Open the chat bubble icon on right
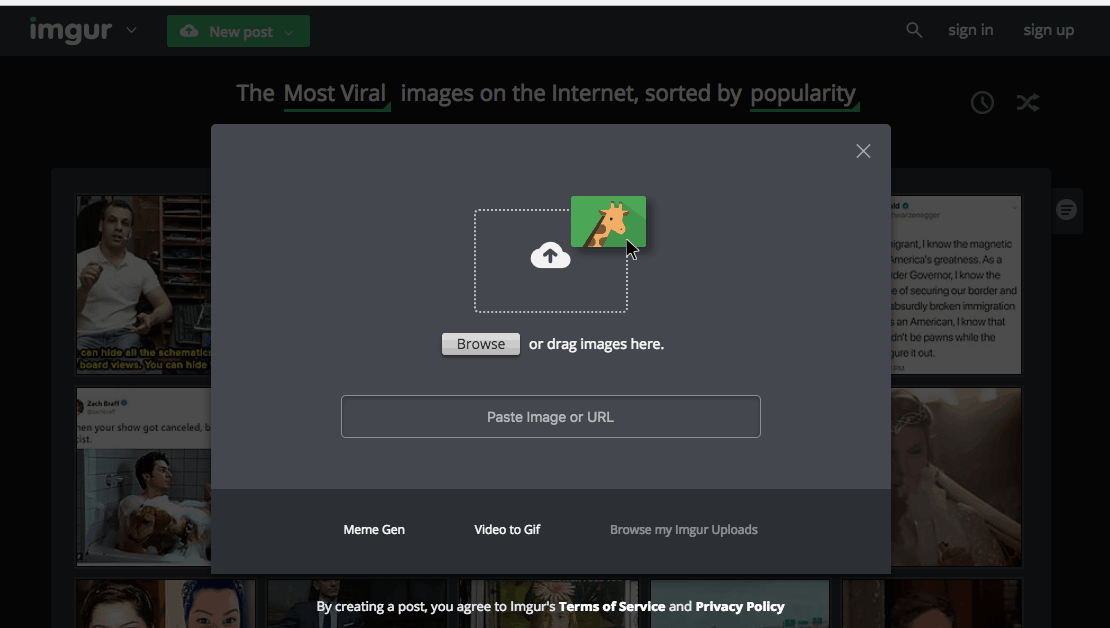Image resolution: width=1110 pixels, height=628 pixels. tap(1066, 210)
